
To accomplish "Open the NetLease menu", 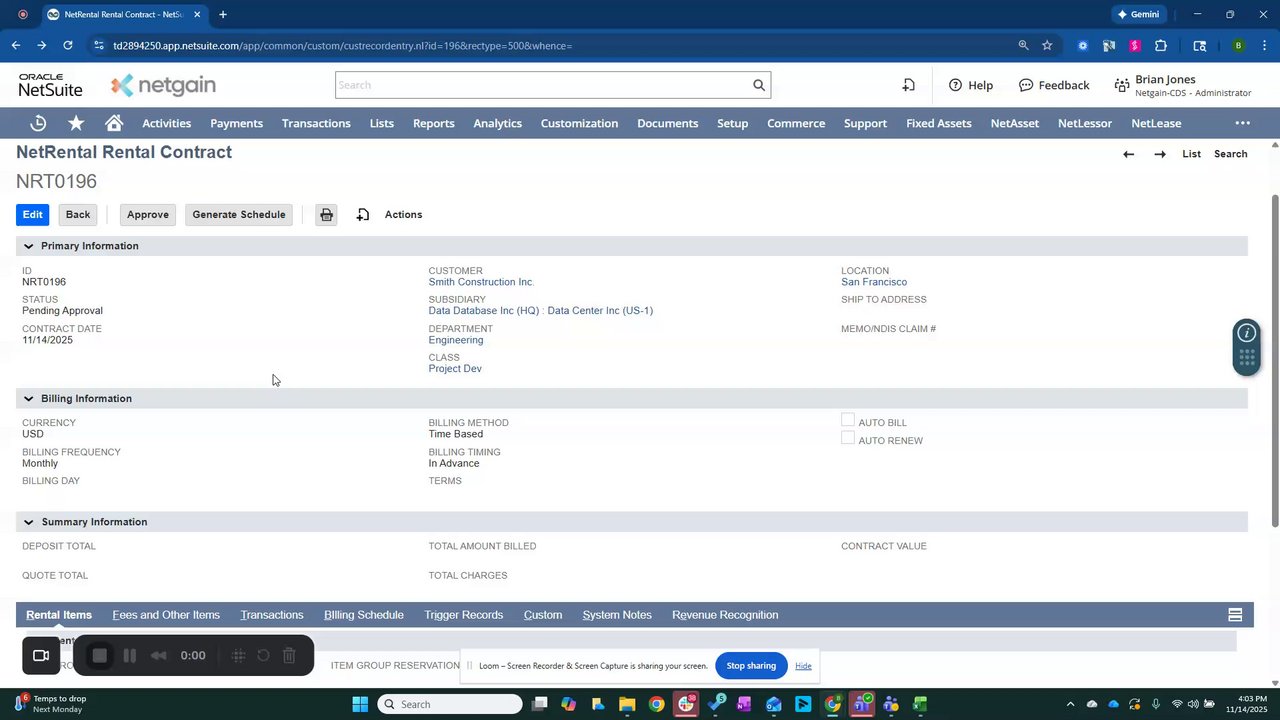I will (1156, 123).
